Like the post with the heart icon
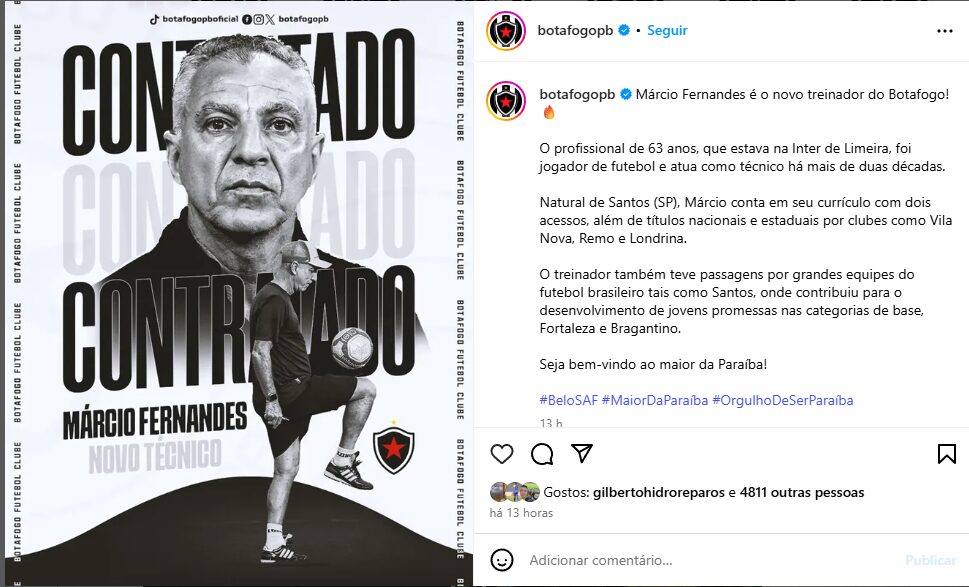Image resolution: width=969 pixels, height=587 pixels. pyautogui.click(x=502, y=454)
